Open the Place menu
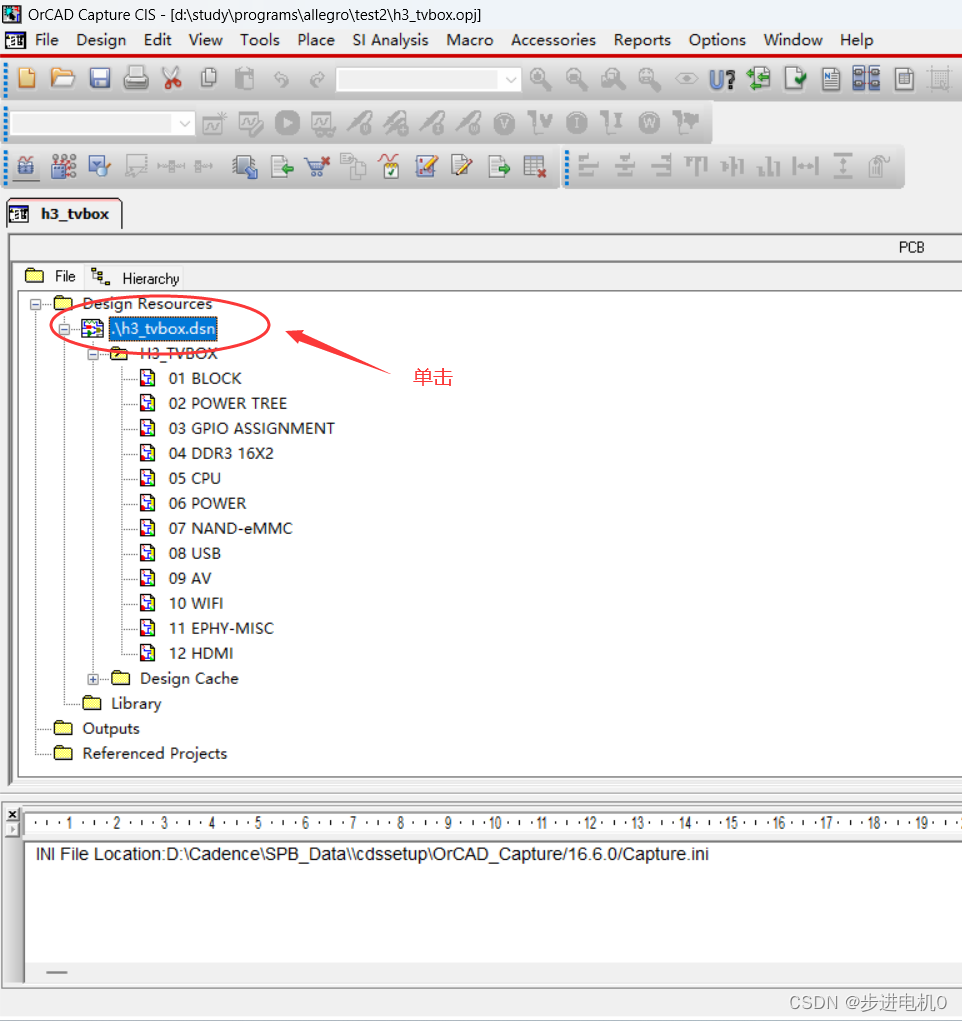The image size is (962, 1021). pos(316,40)
